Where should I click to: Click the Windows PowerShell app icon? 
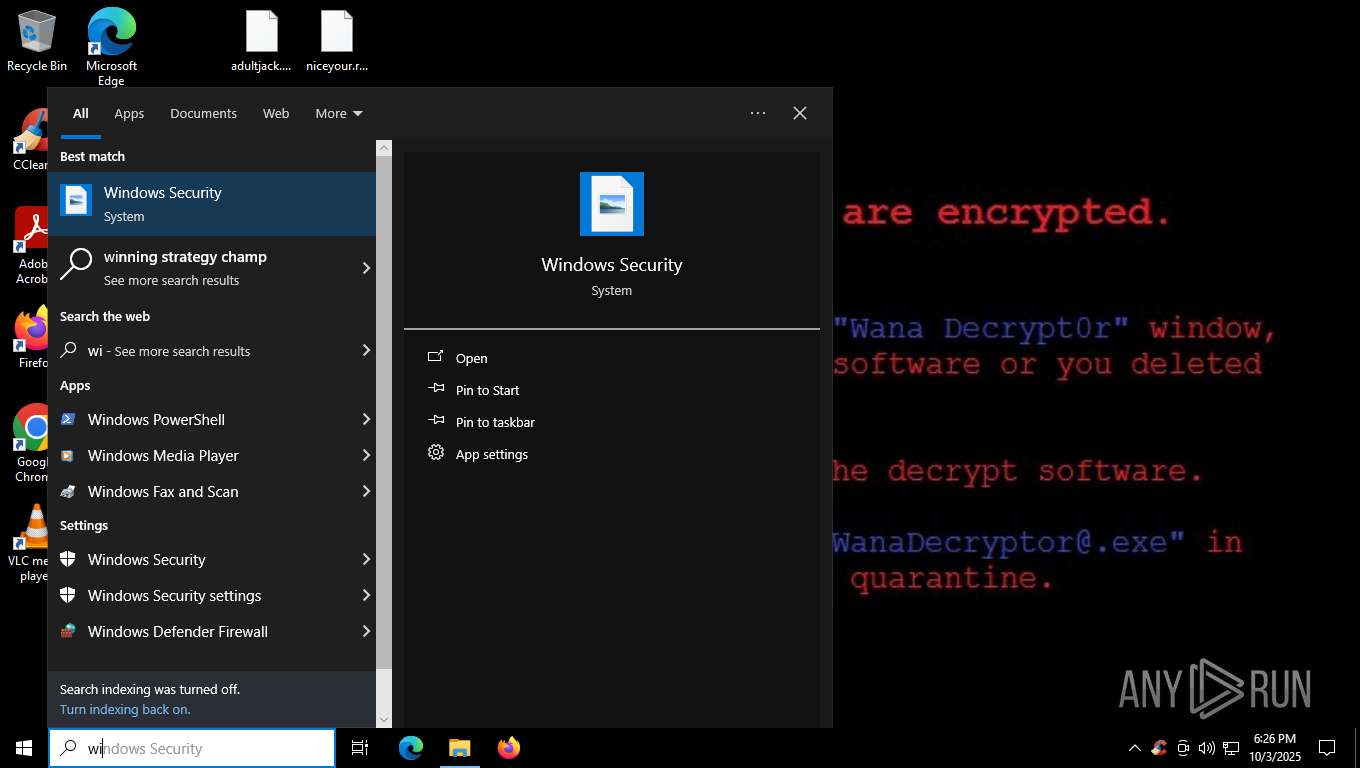68,420
